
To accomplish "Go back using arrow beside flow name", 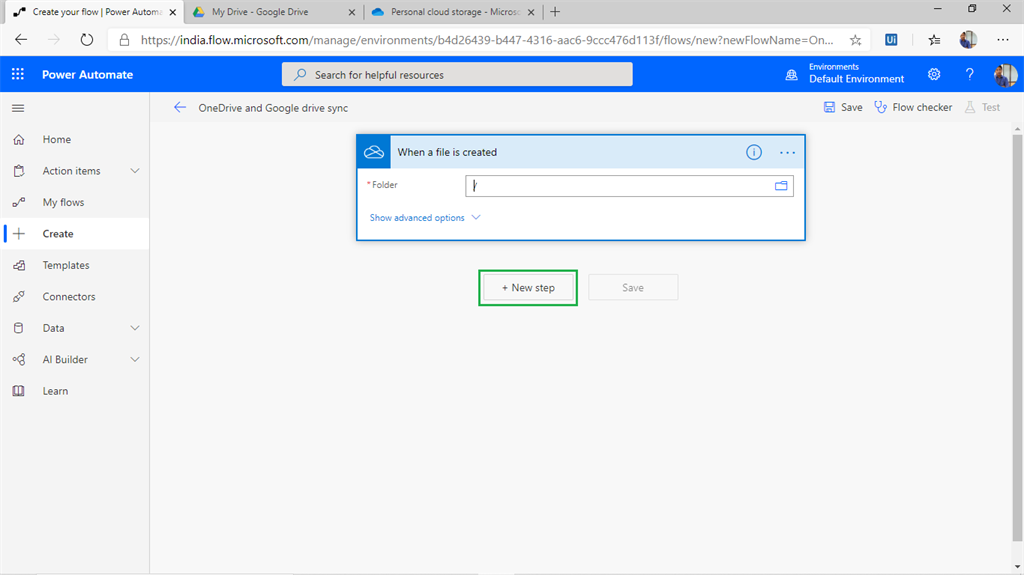I will coord(180,108).
